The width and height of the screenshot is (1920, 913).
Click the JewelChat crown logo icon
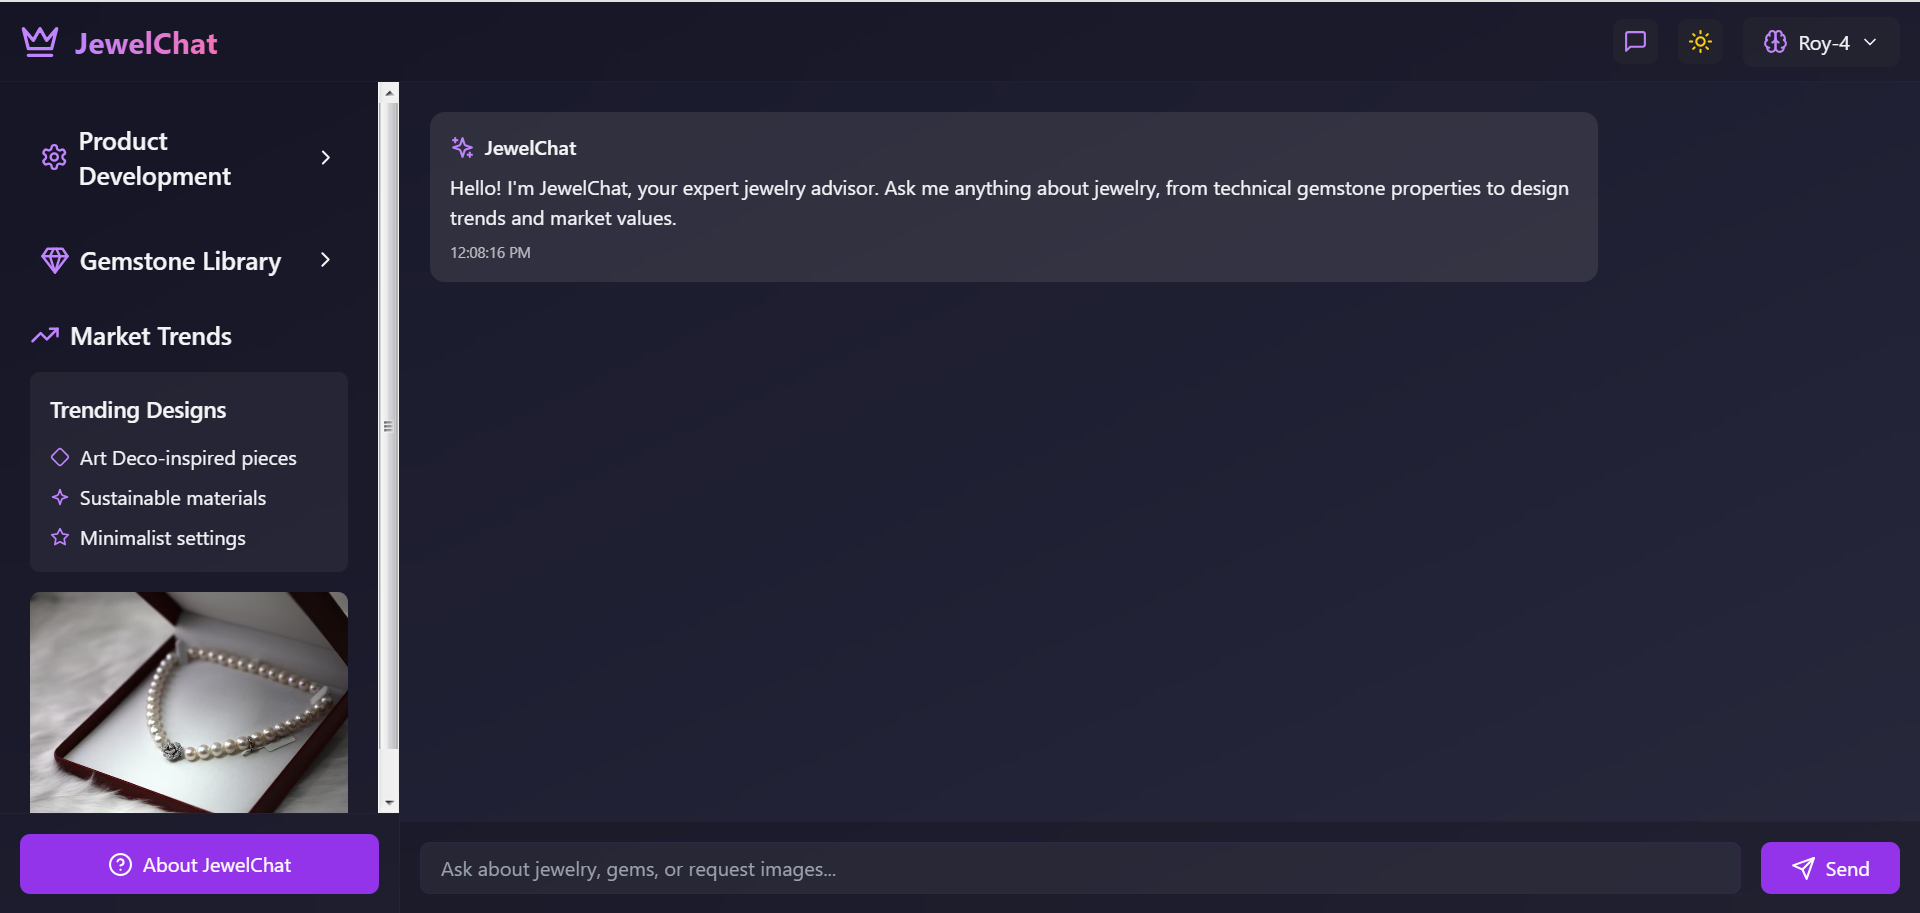coord(40,42)
